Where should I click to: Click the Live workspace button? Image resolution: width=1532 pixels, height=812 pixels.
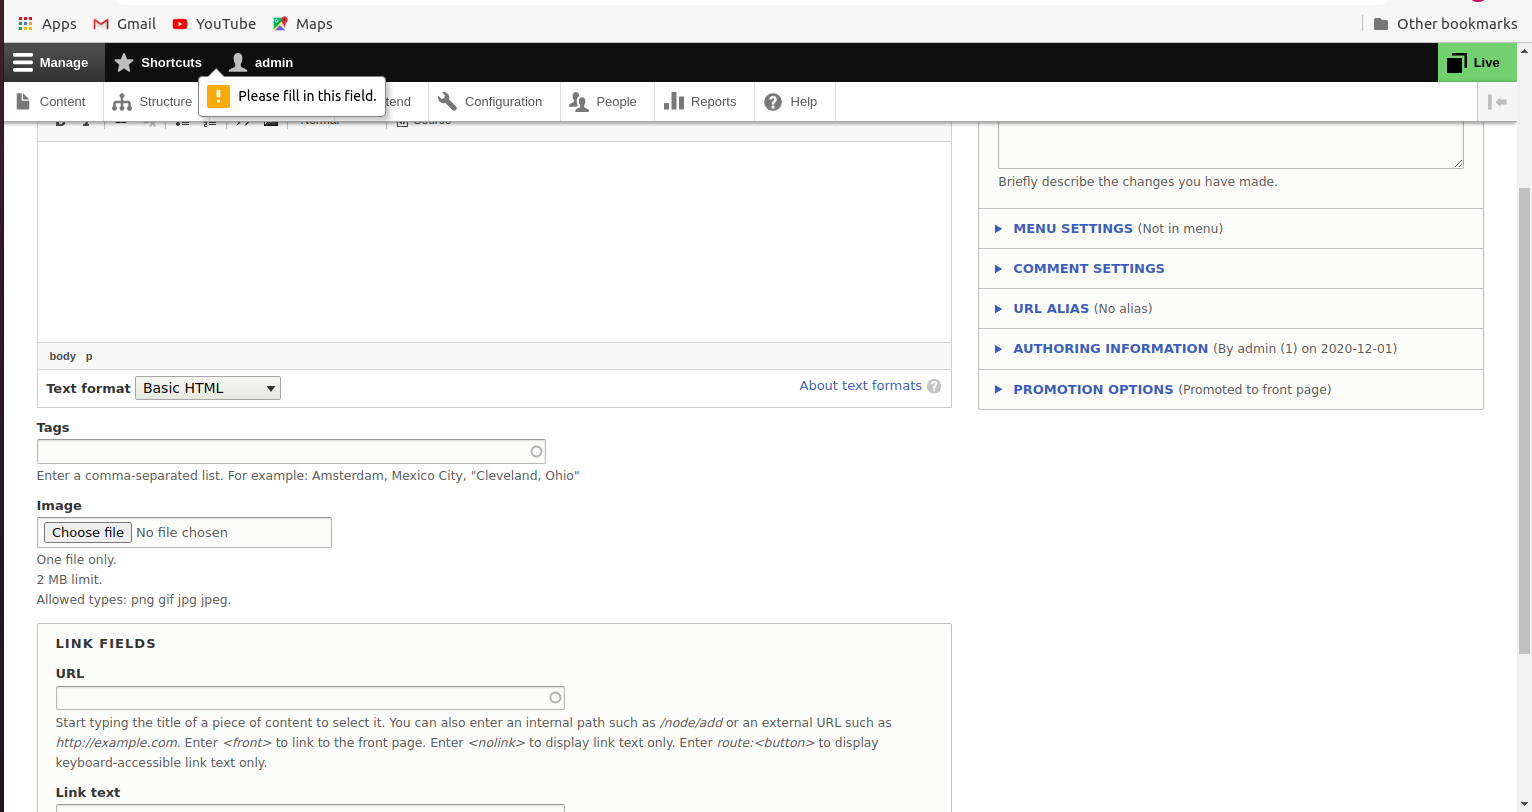click(1477, 62)
